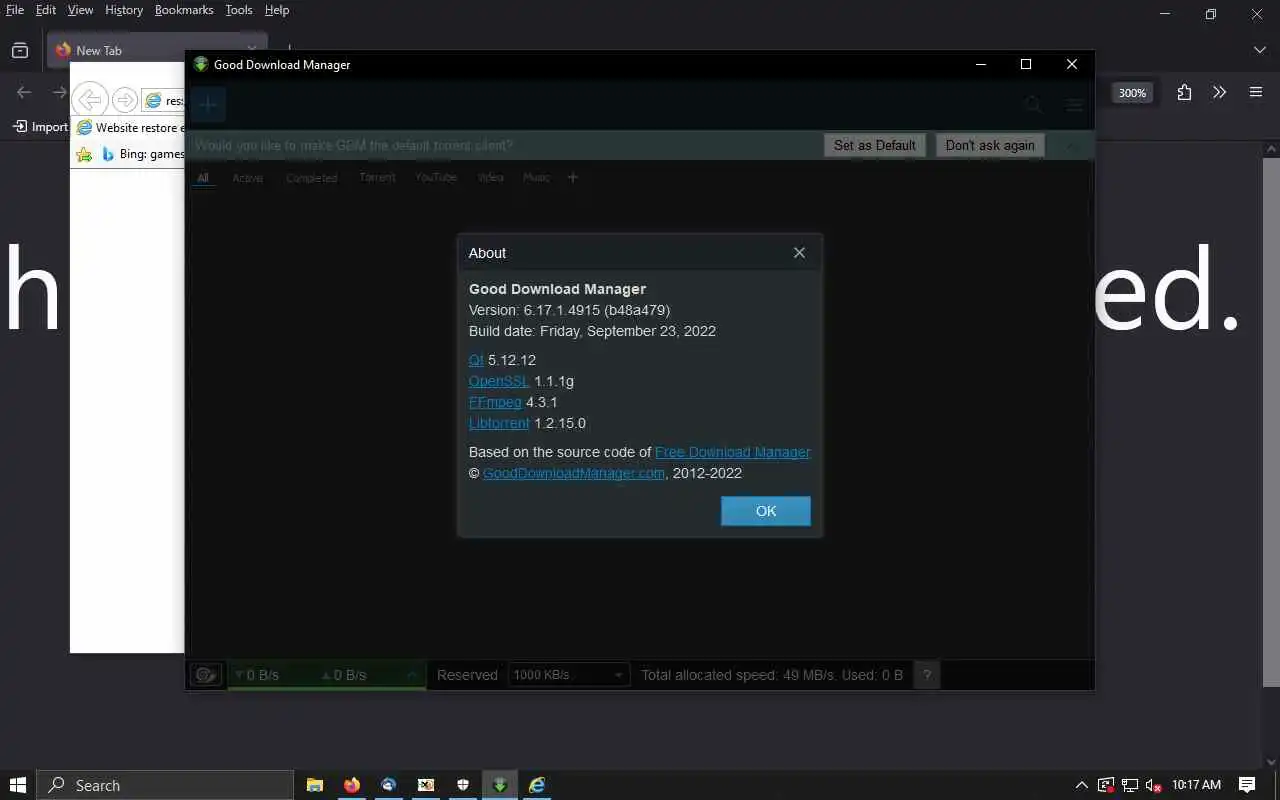
Task: Open Firefox Bookmarks menu
Action: pos(184,10)
